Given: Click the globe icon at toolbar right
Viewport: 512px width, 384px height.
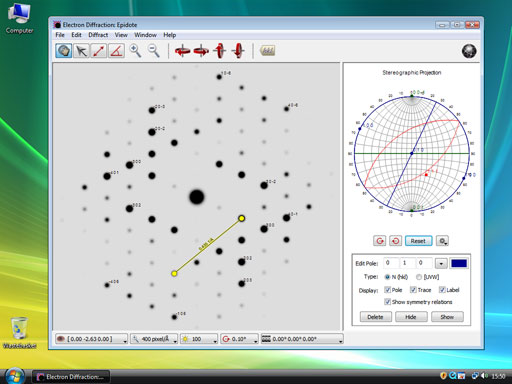Looking at the screenshot, I should click(x=469, y=51).
